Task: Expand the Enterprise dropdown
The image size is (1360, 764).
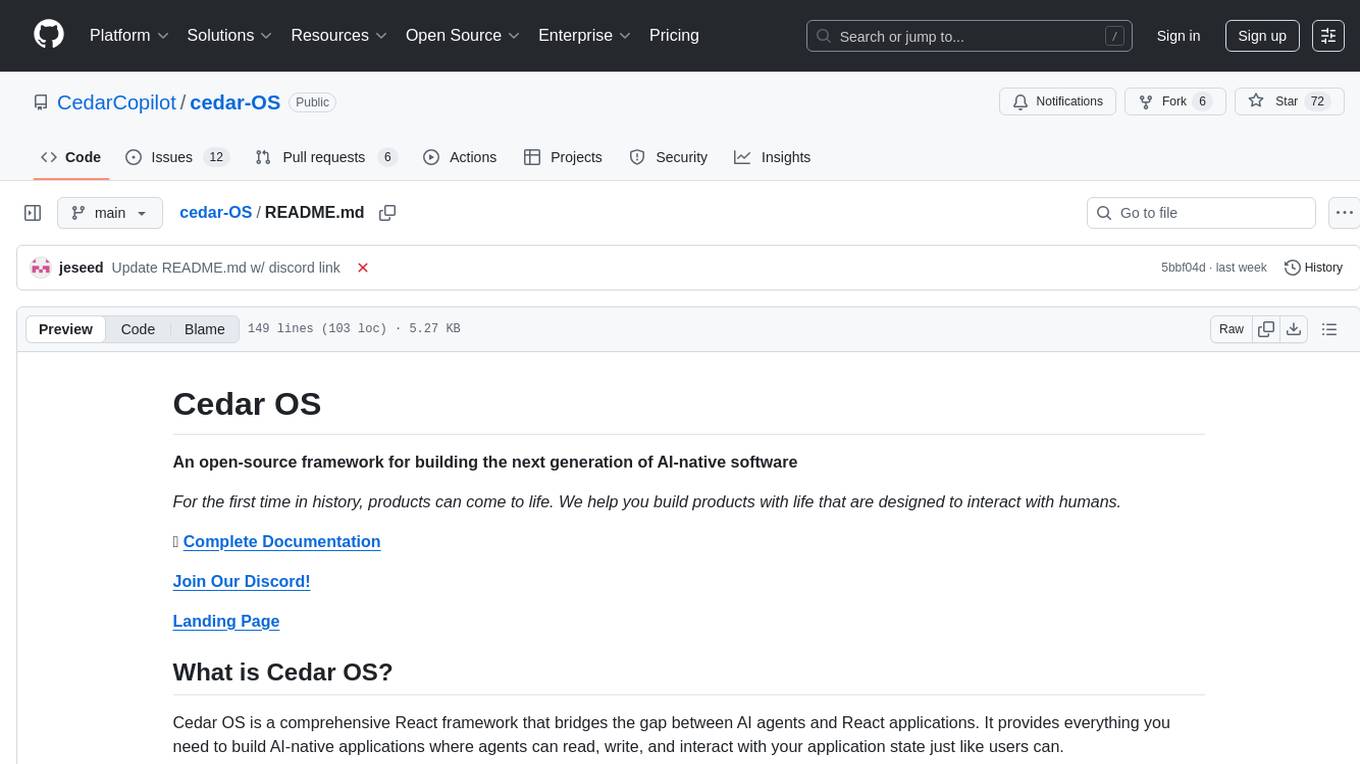Action: (585, 35)
